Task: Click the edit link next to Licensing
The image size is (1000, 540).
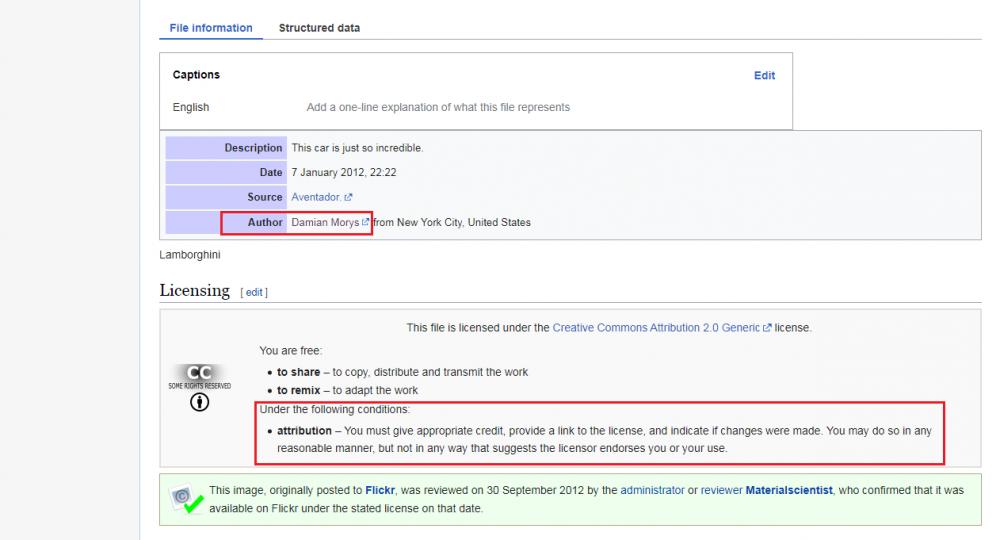Action: click(254, 292)
